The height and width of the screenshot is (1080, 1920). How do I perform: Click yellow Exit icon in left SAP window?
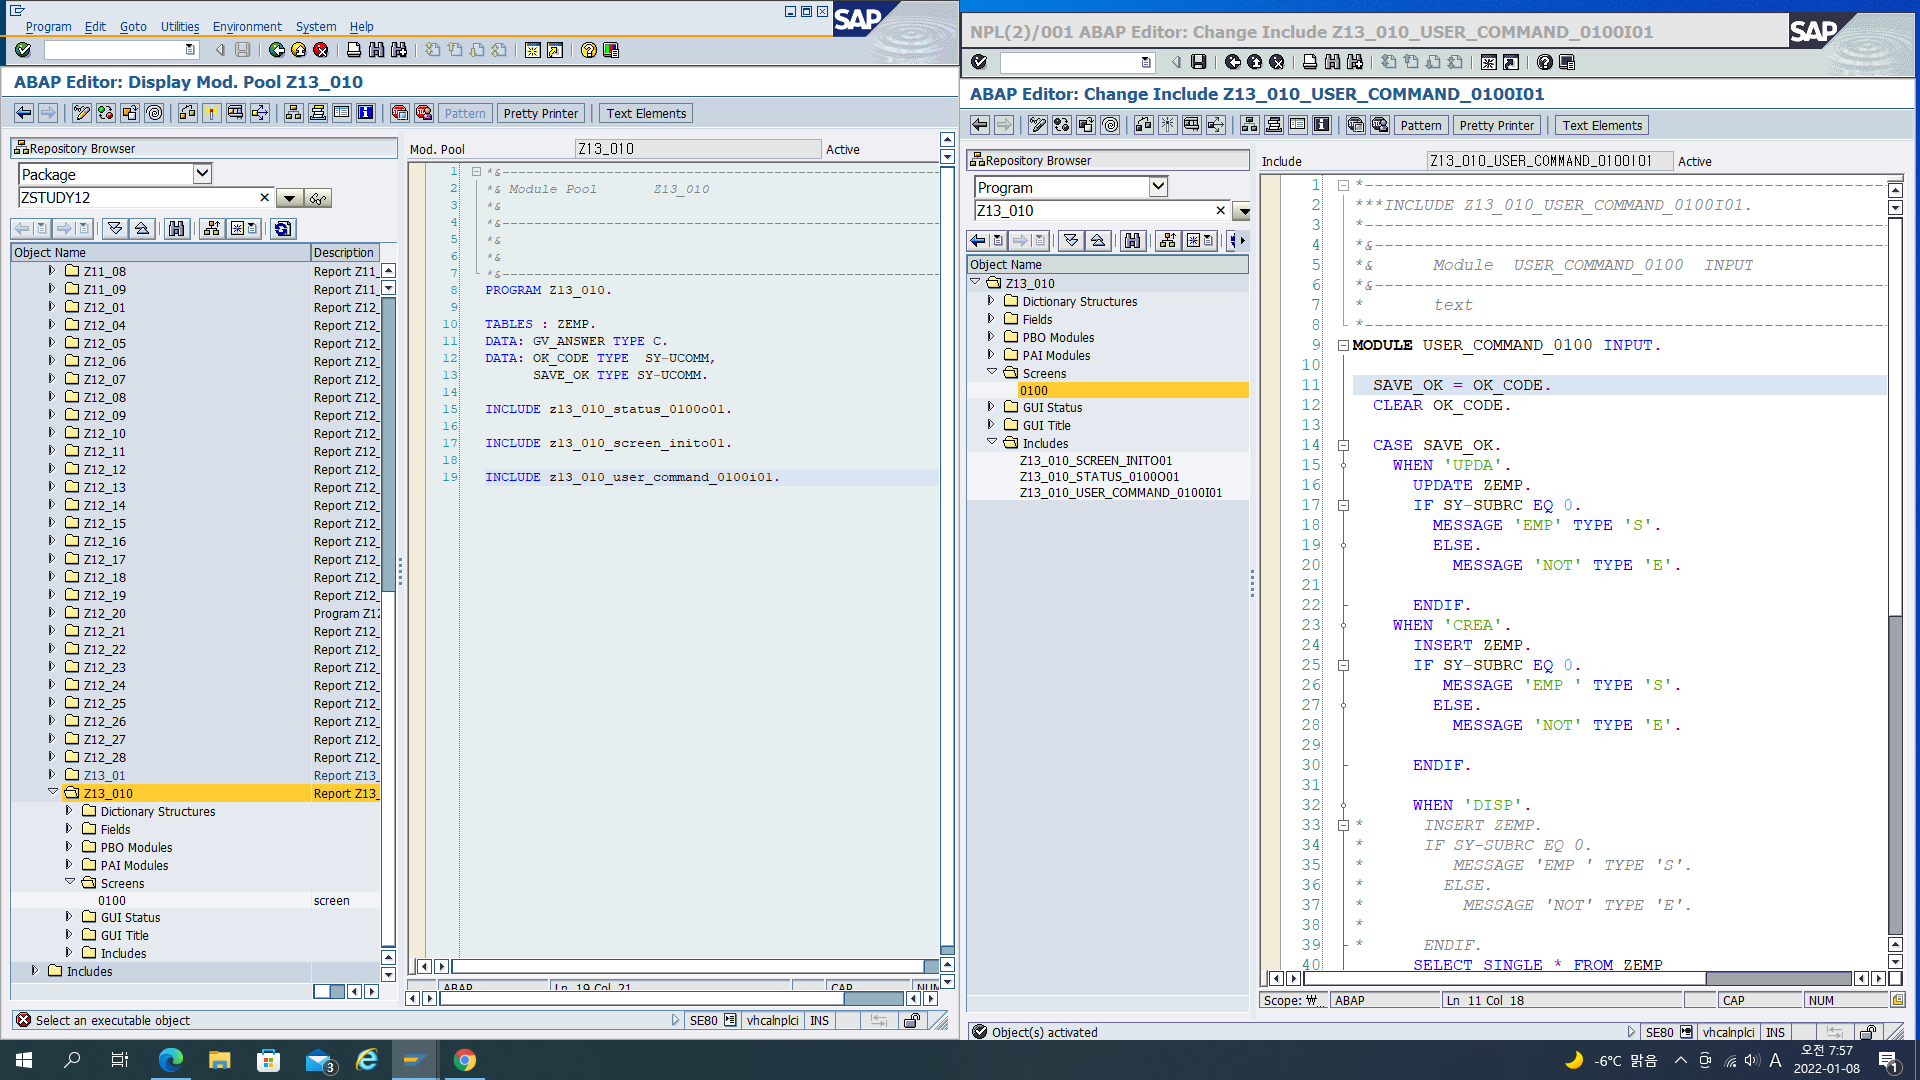[x=299, y=50]
